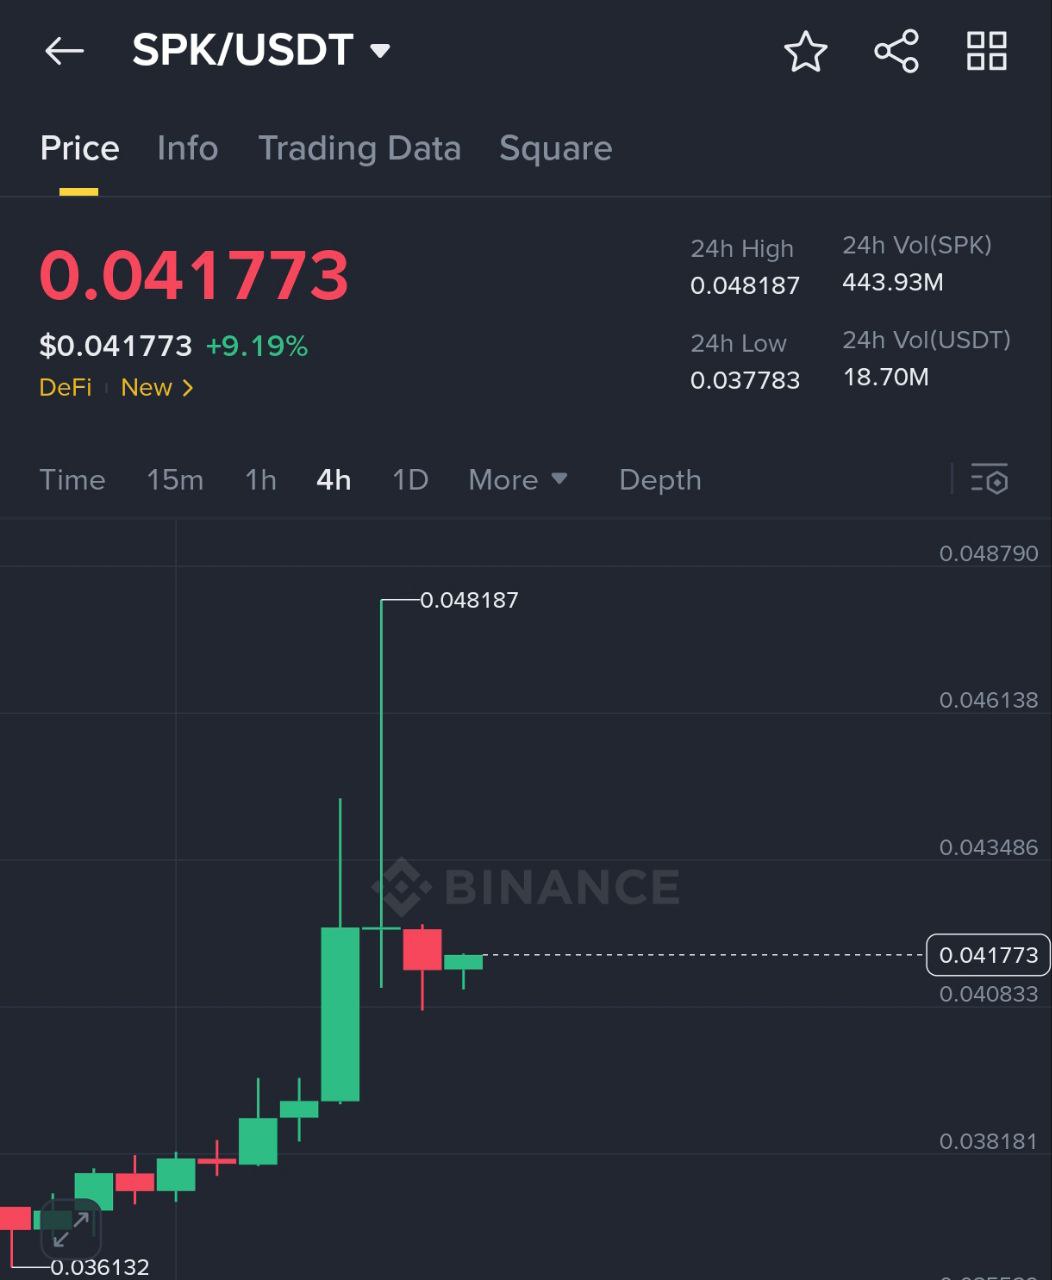Tap the 24h Vol(USDT) value 18.70M

[x=885, y=377]
